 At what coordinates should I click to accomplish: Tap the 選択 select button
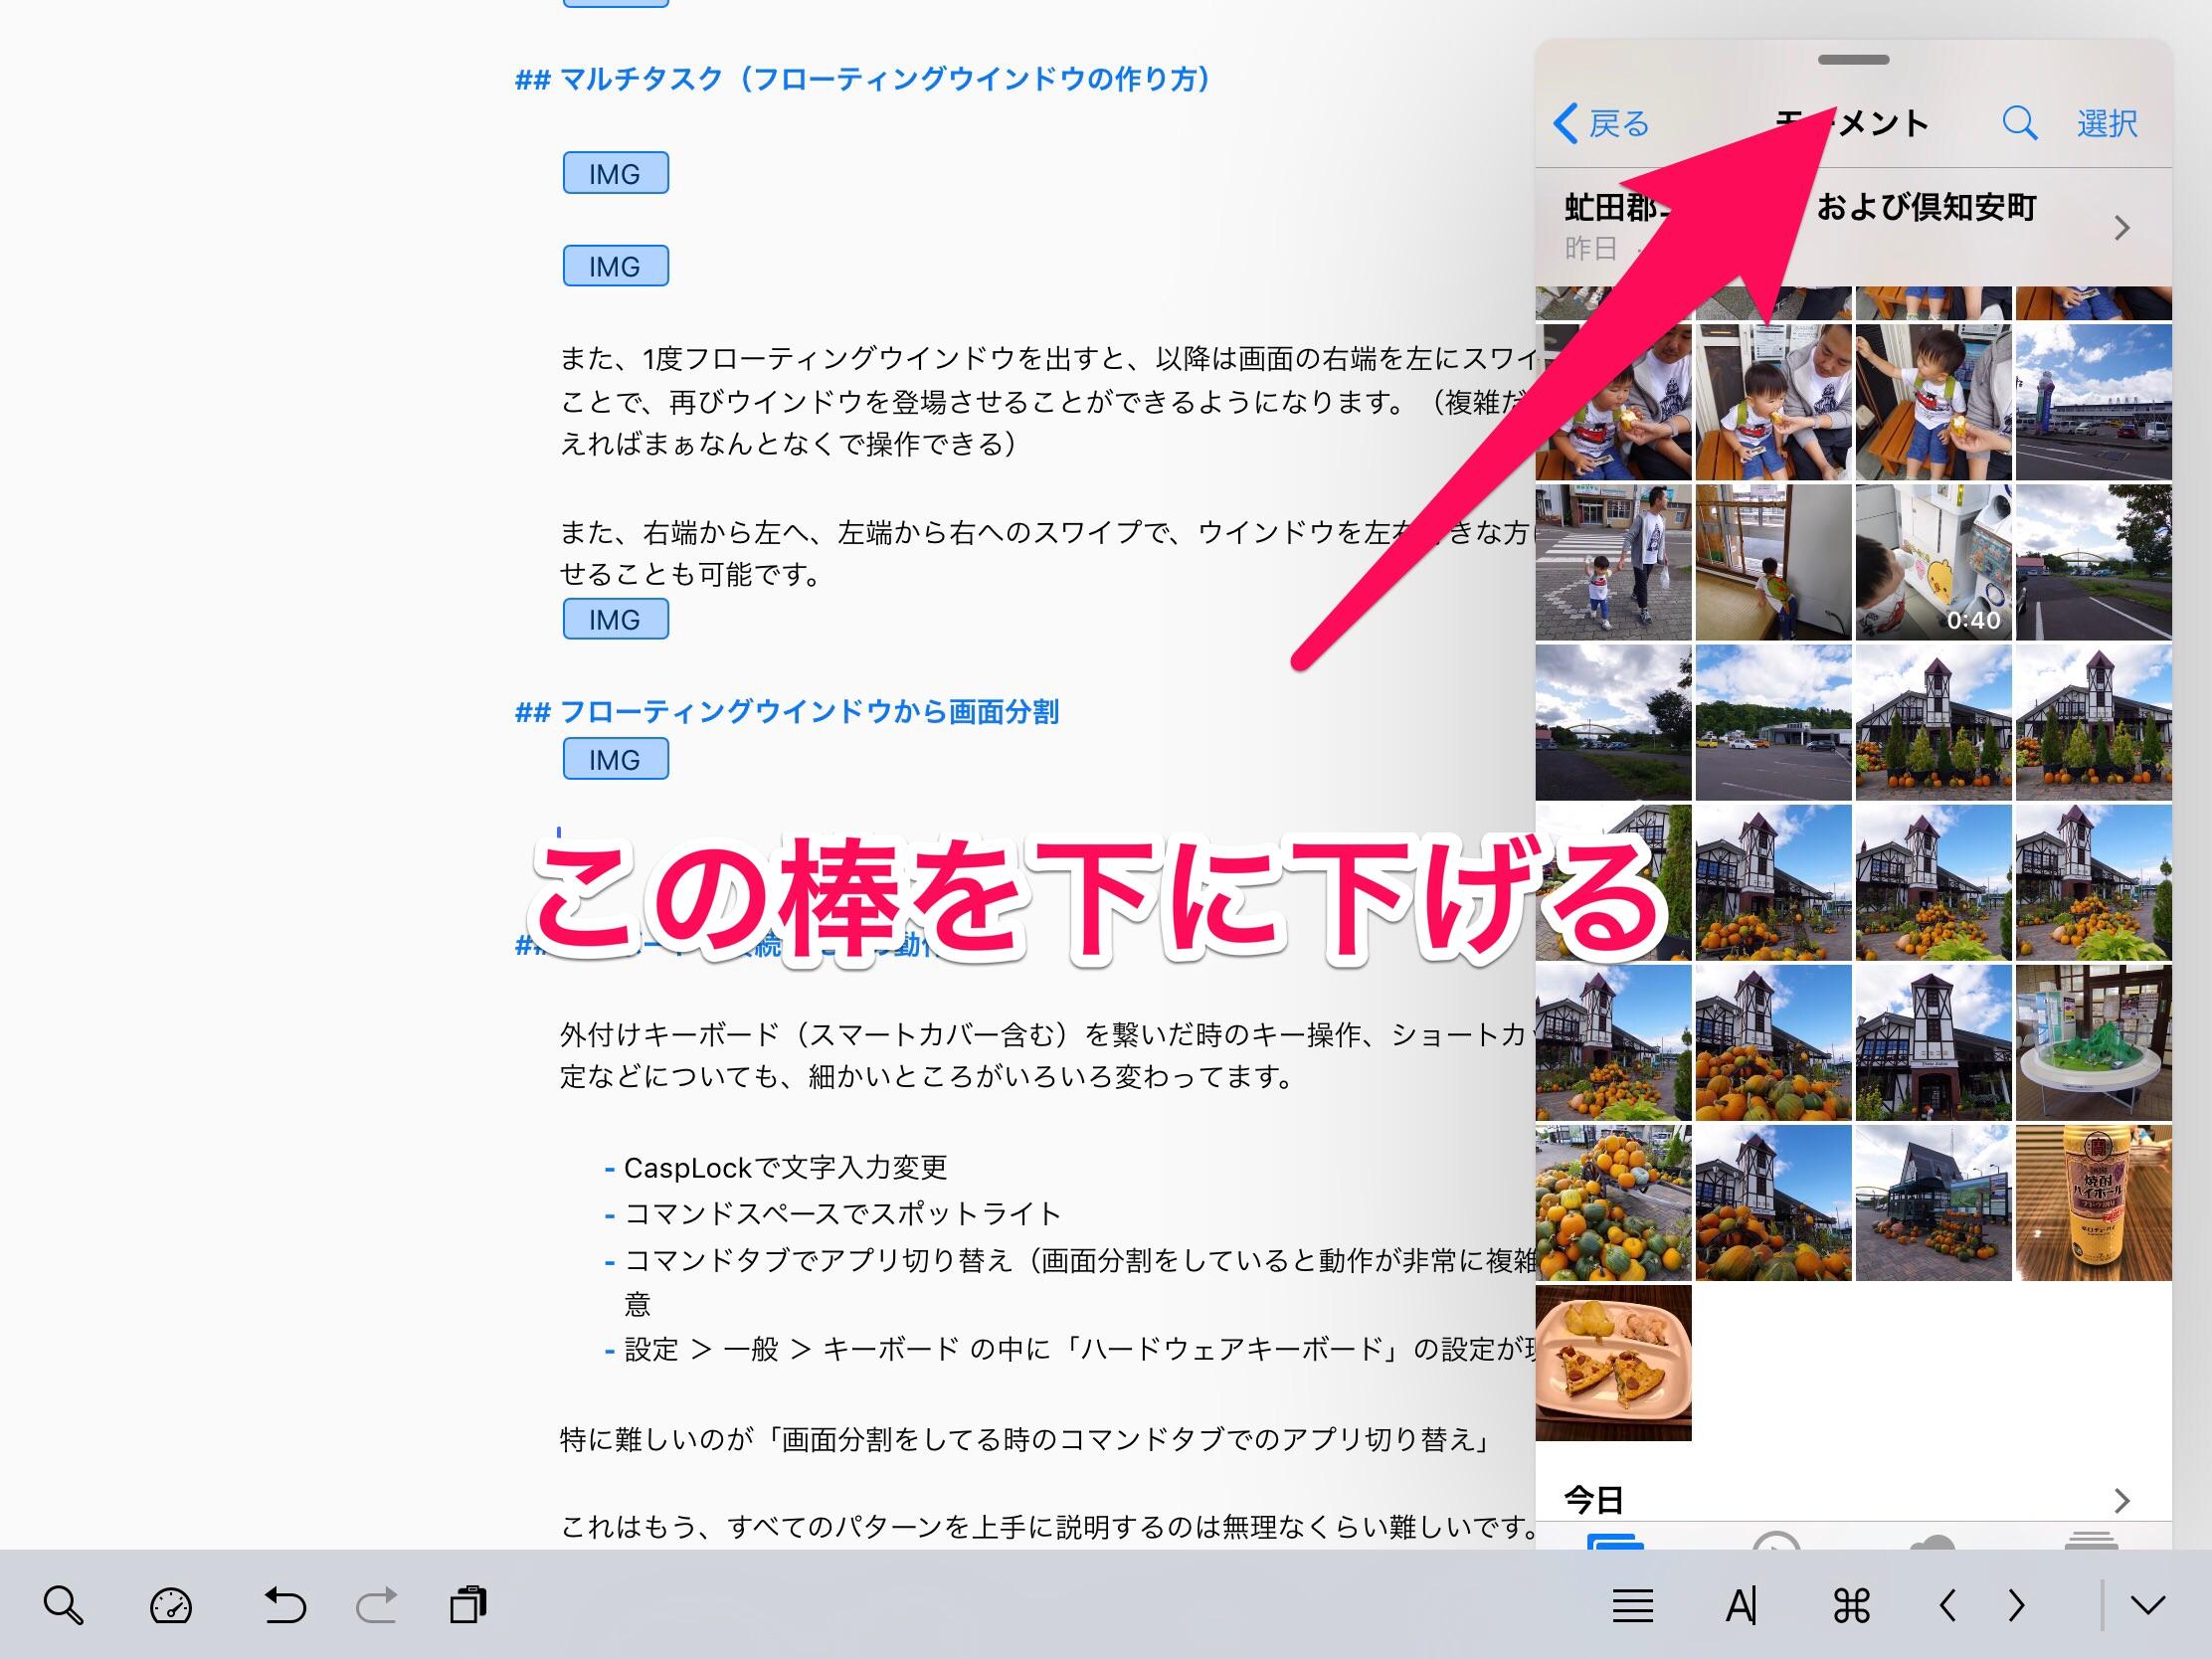(2107, 124)
